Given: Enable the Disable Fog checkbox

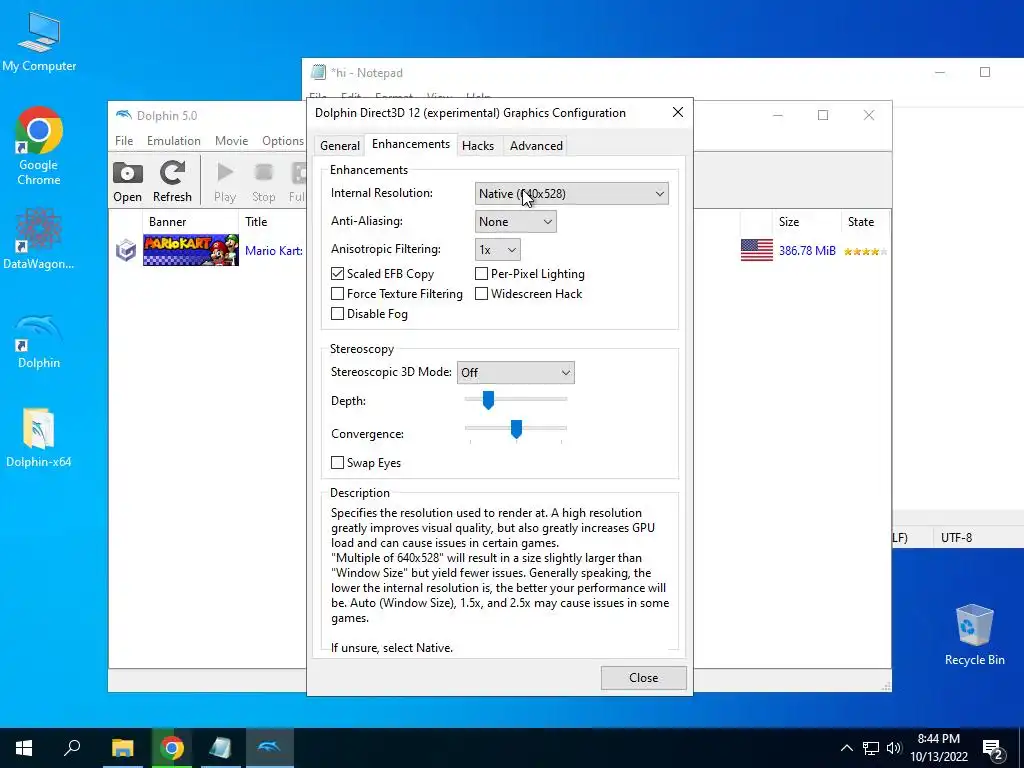Looking at the screenshot, I should click(338, 313).
